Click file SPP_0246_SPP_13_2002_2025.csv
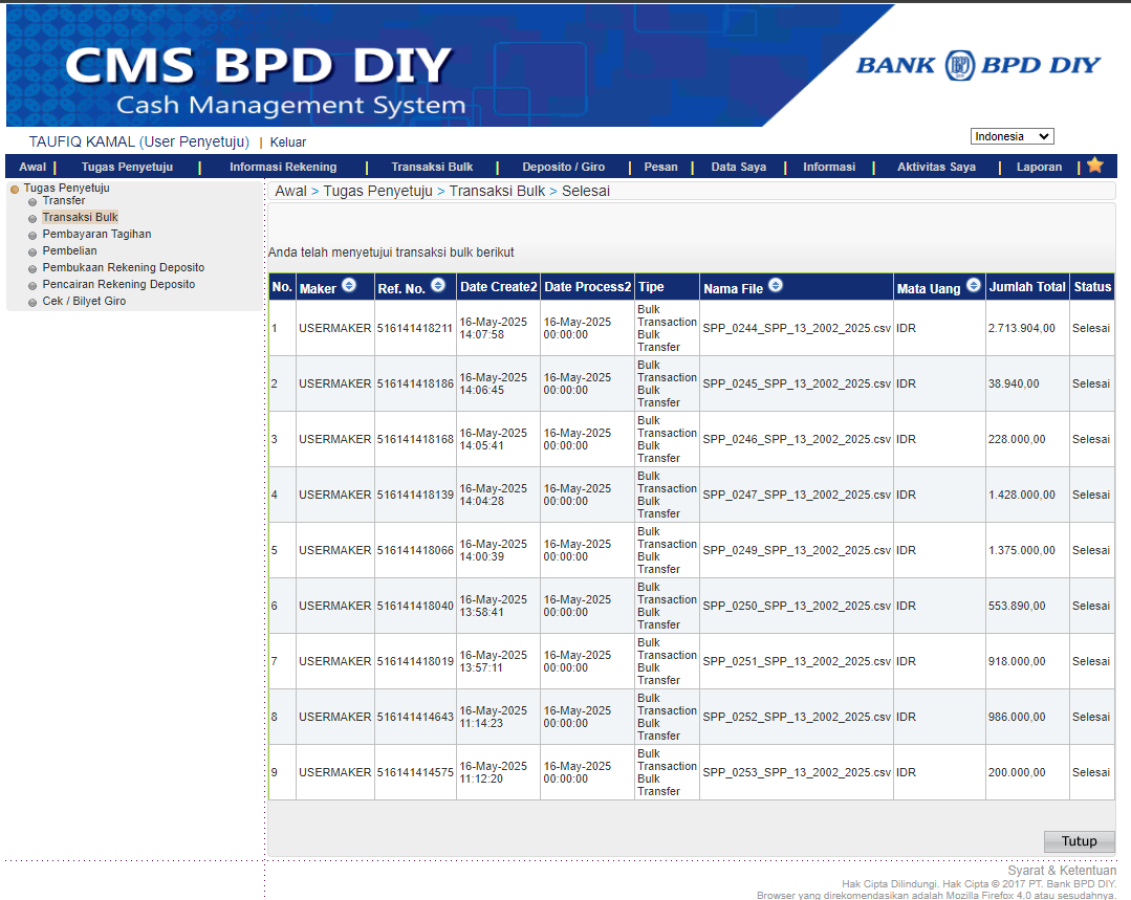 pos(796,439)
